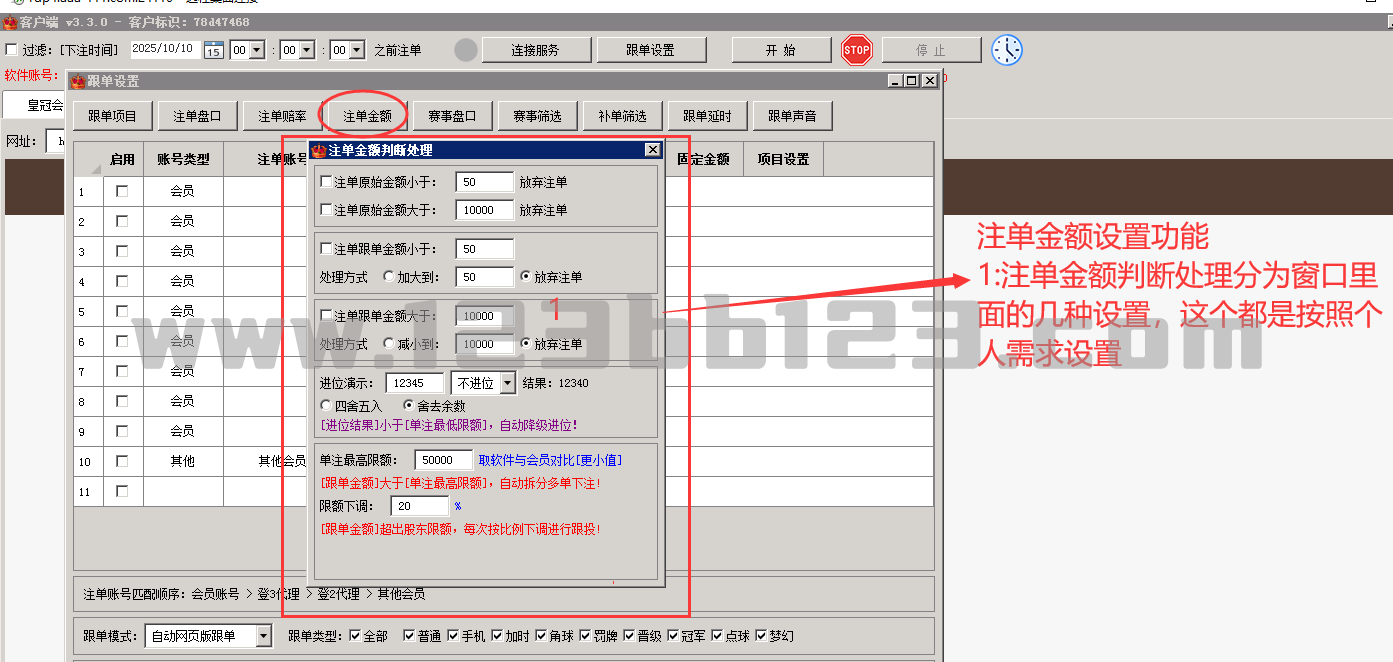This screenshot has width=1393, height=662.
Task: Open the hour dropdown next to date
Action: tap(256, 50)
